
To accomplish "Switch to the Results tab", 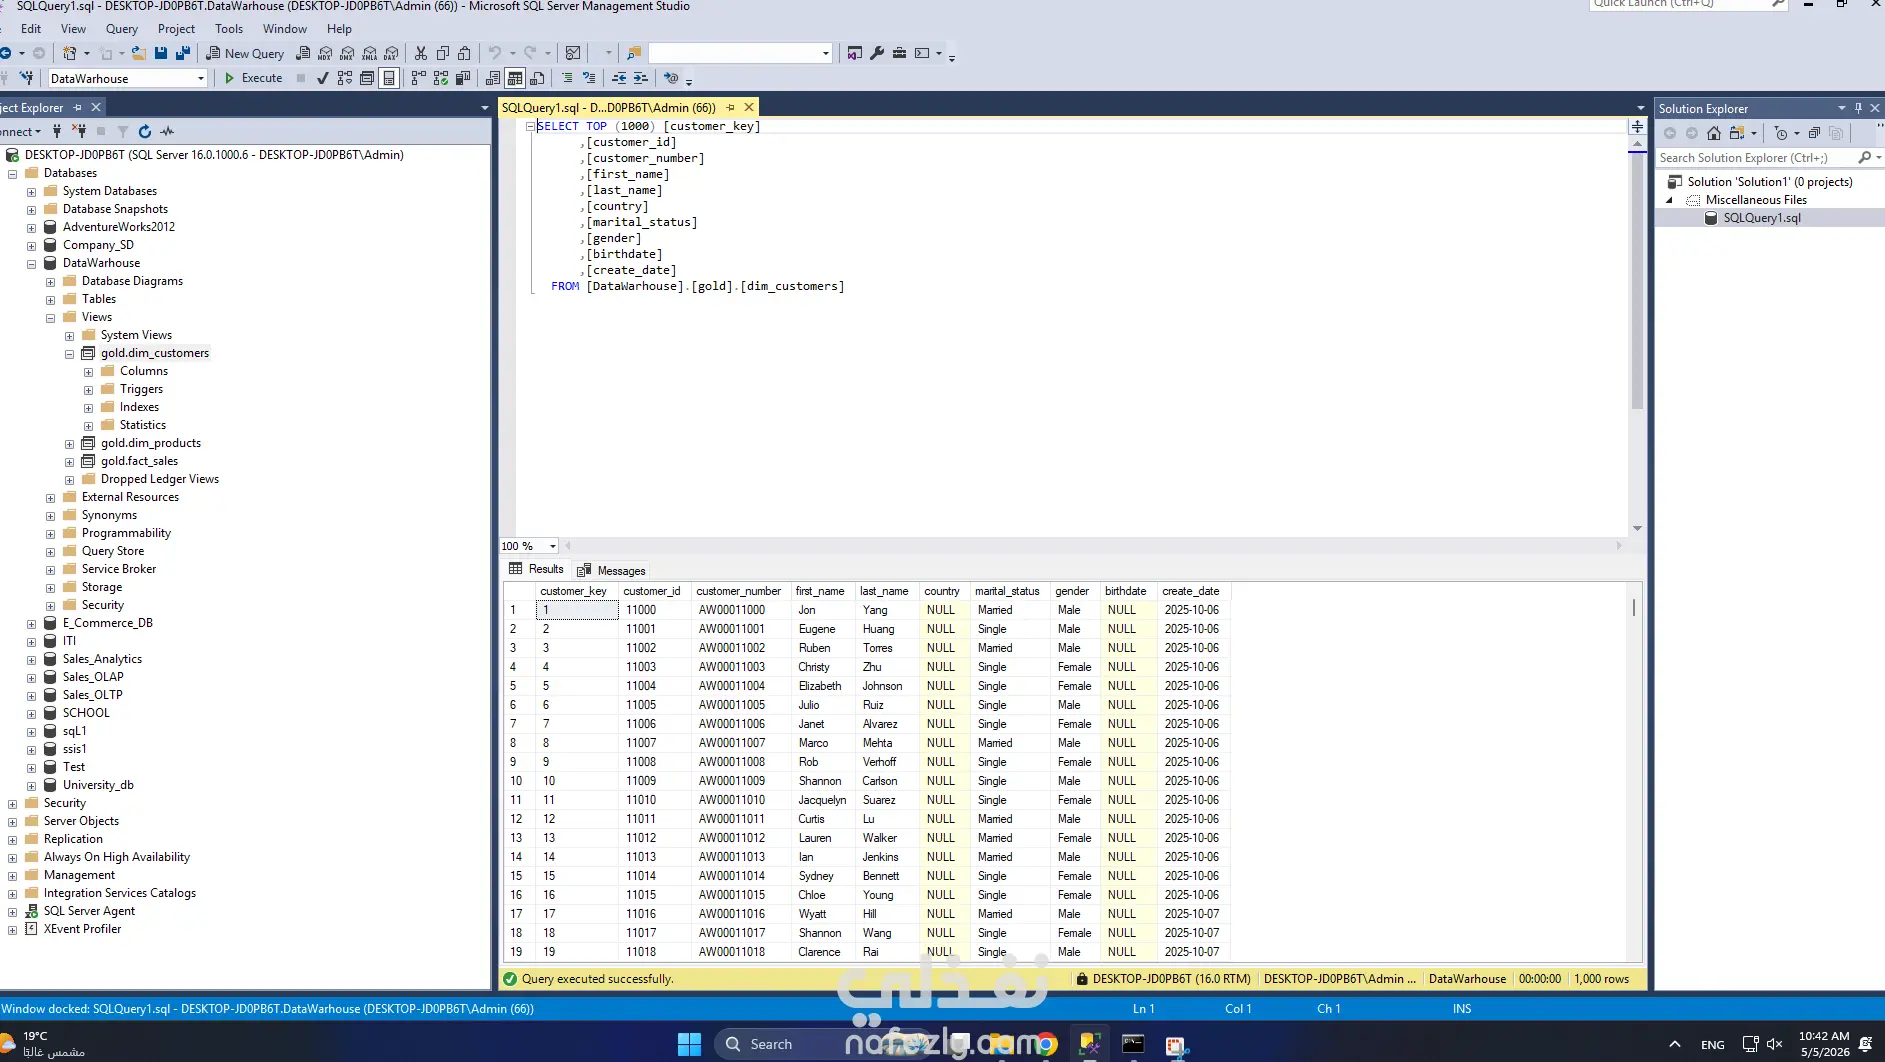I will (537, 569).
